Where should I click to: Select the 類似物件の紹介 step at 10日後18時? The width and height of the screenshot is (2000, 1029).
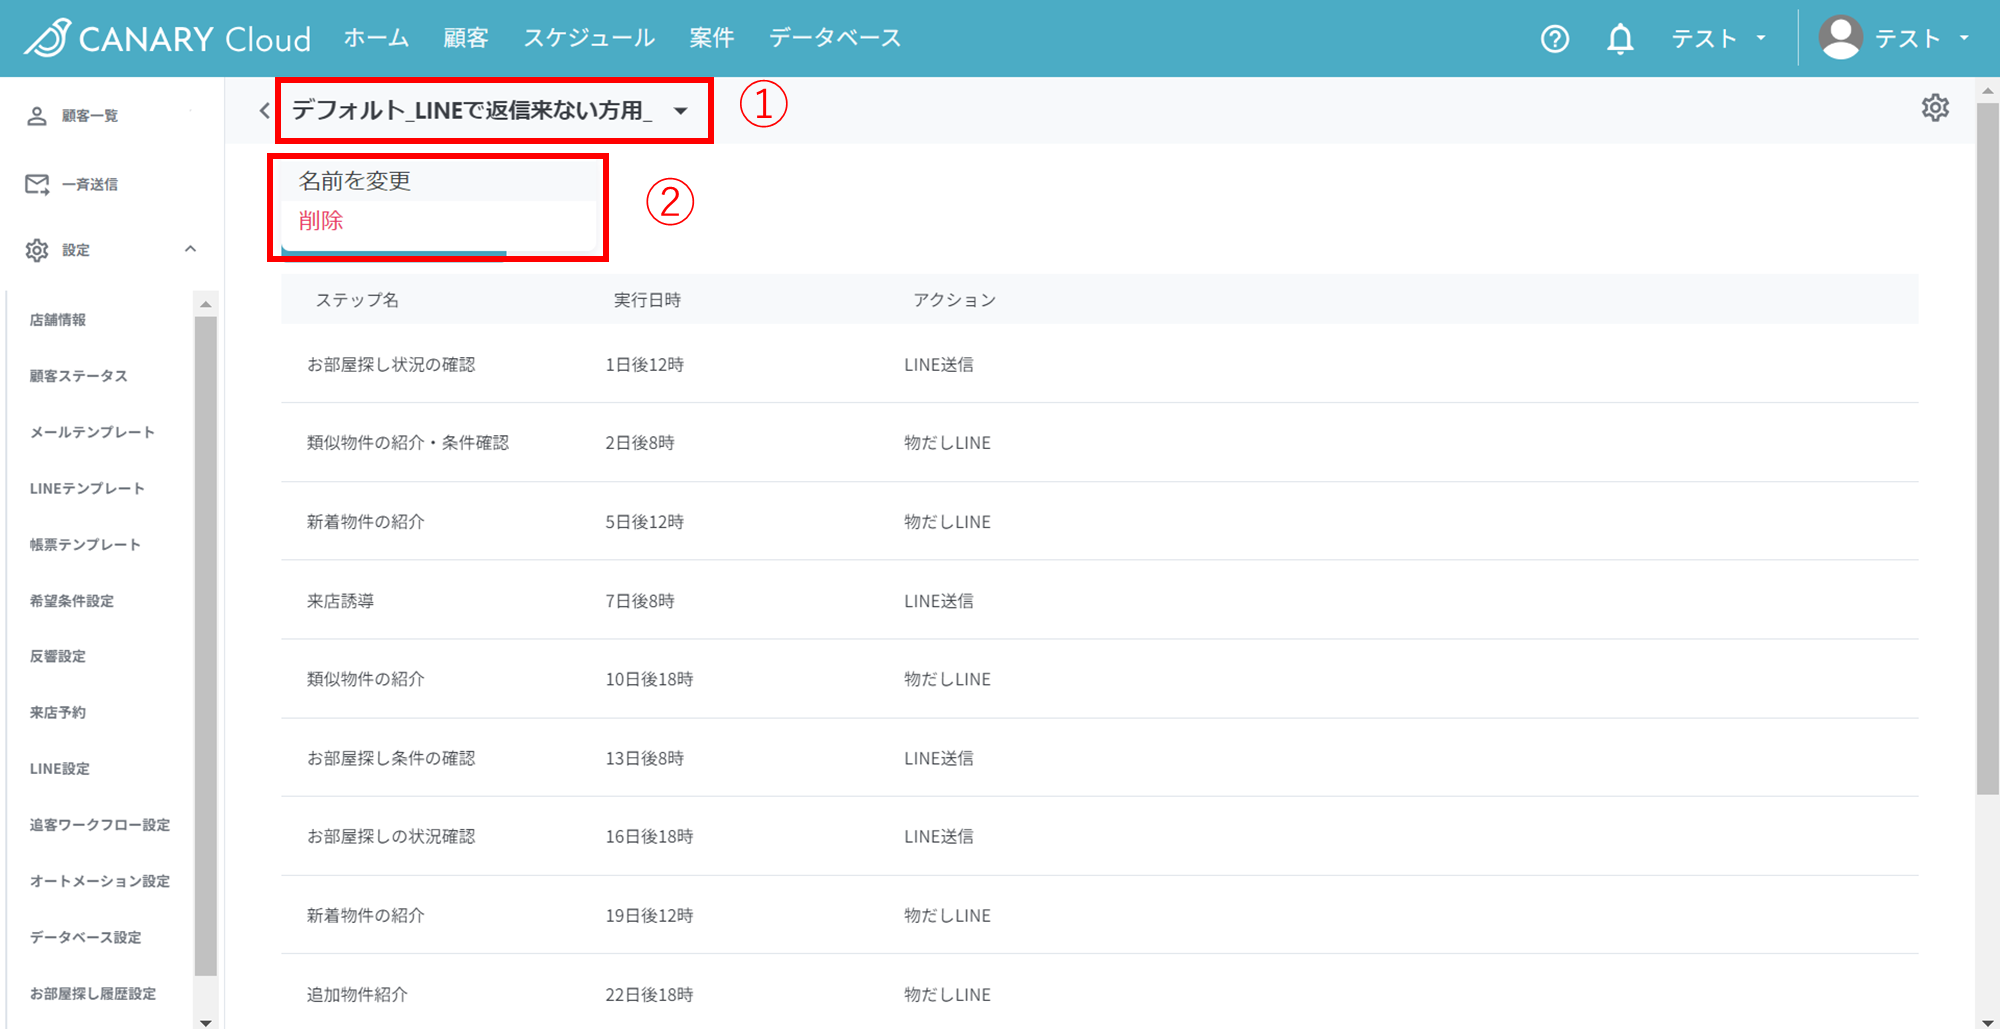(1099, 679)
